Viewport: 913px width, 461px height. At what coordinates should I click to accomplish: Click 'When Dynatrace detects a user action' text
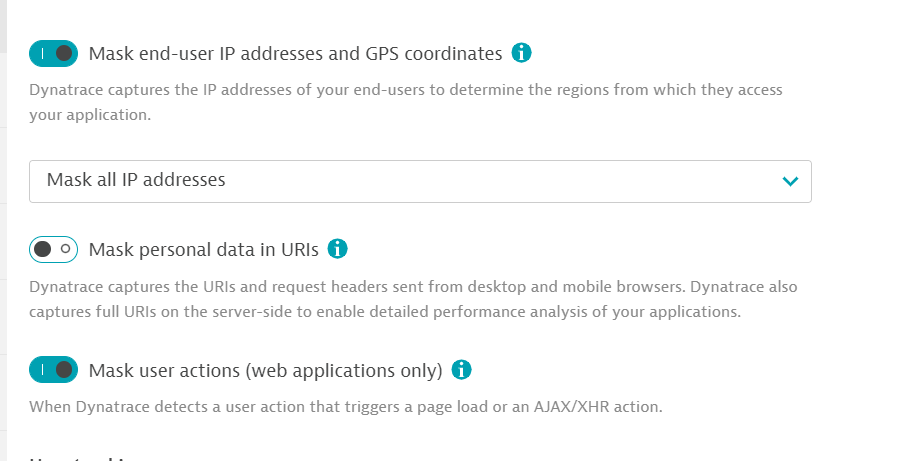point(345,407)
